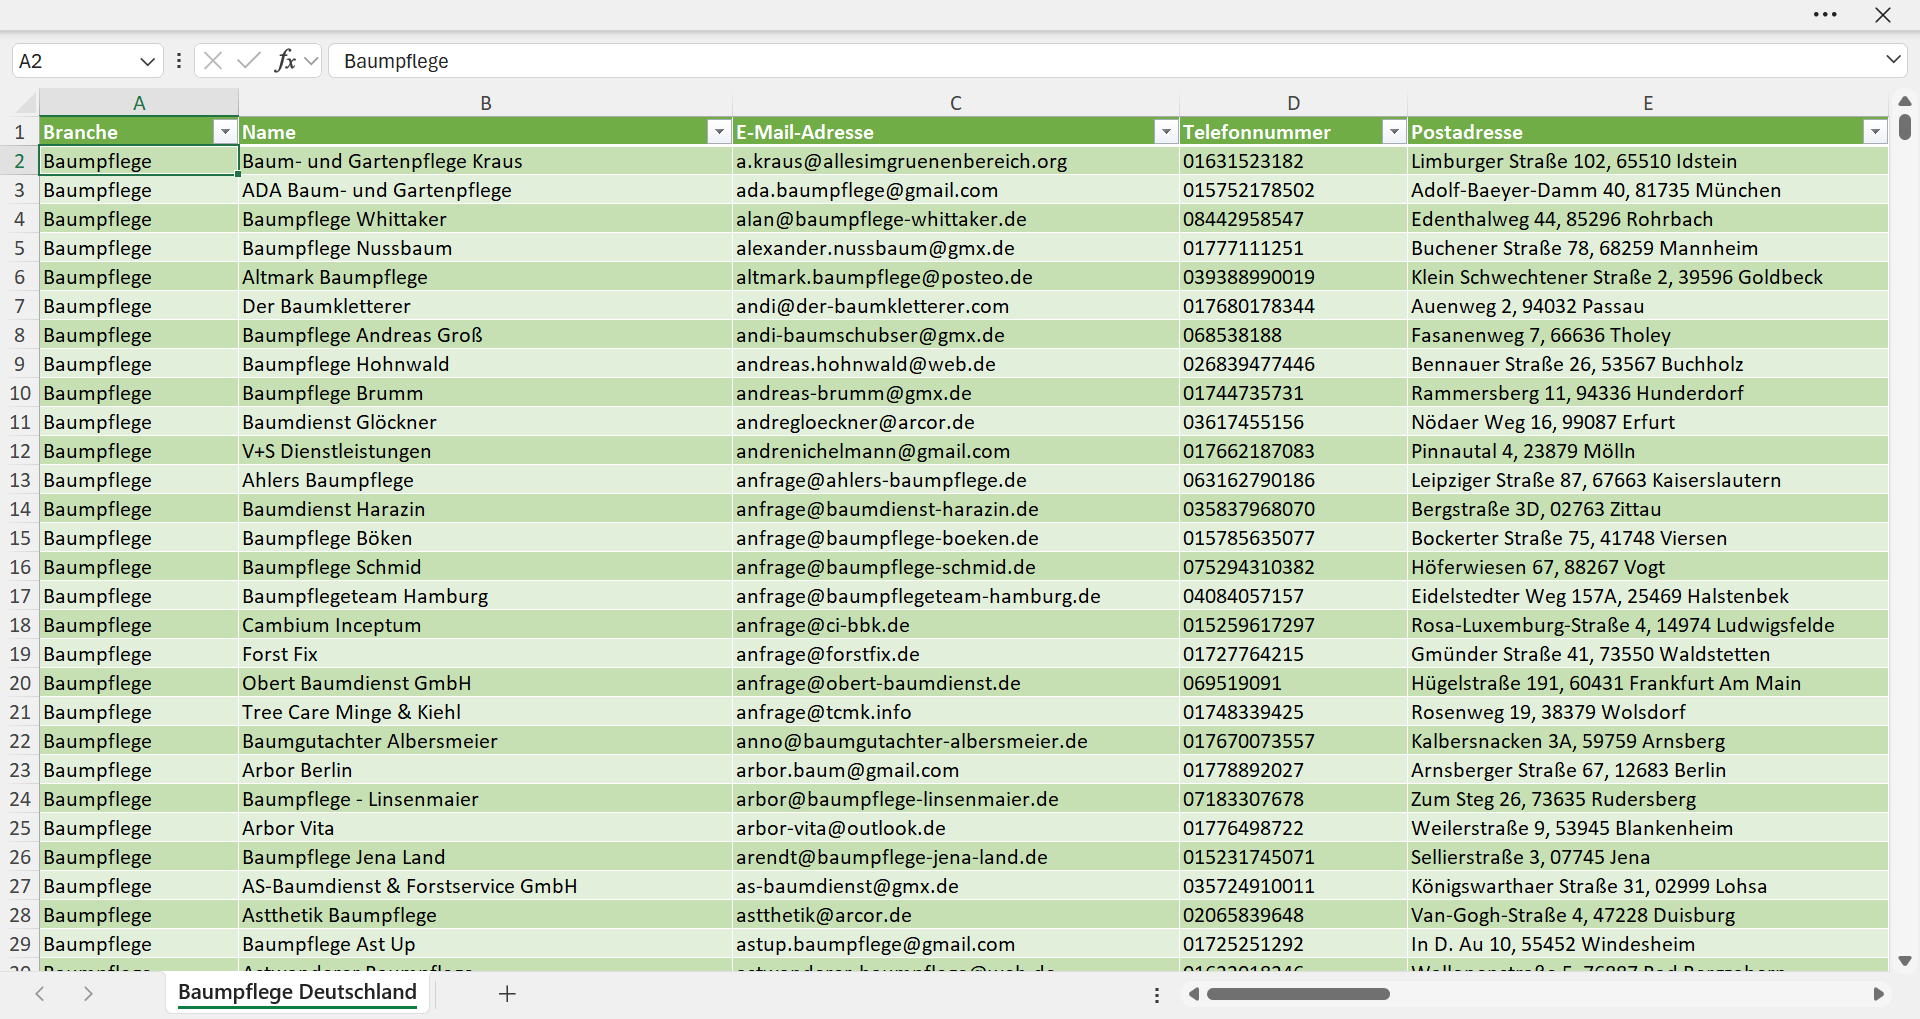1920x1019 pixels.
Task: Click the select-all corner triangle
Action: 26,102
